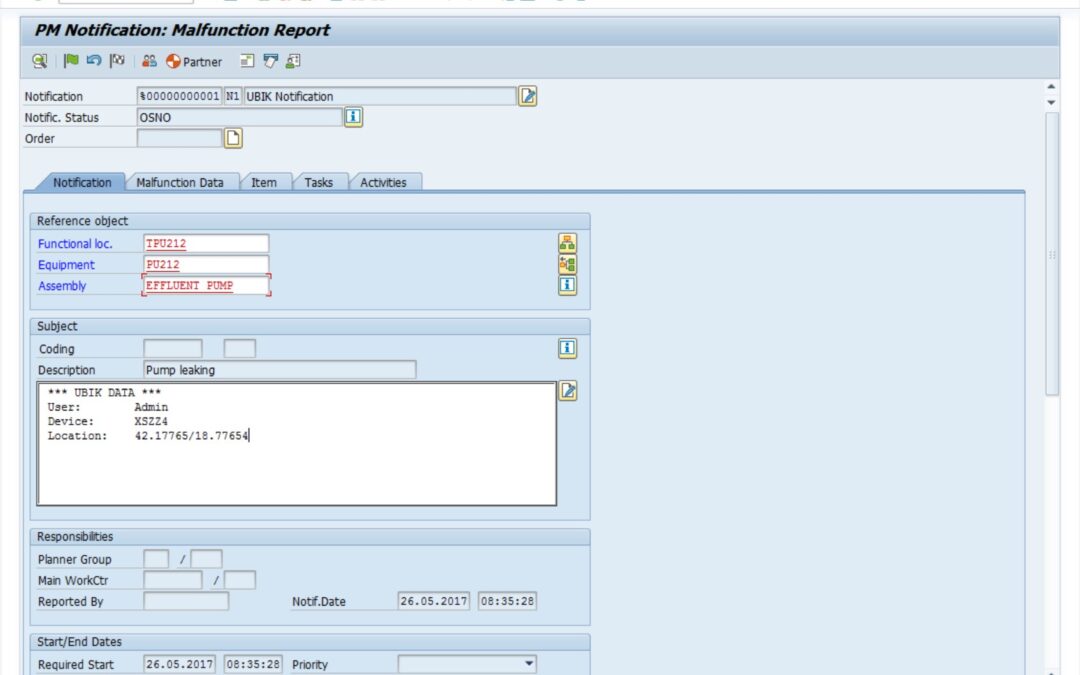Open partner overview via two-people icon
This screenshot has height=675, width=1080.
pyautogui.click(x=148, y=61)
